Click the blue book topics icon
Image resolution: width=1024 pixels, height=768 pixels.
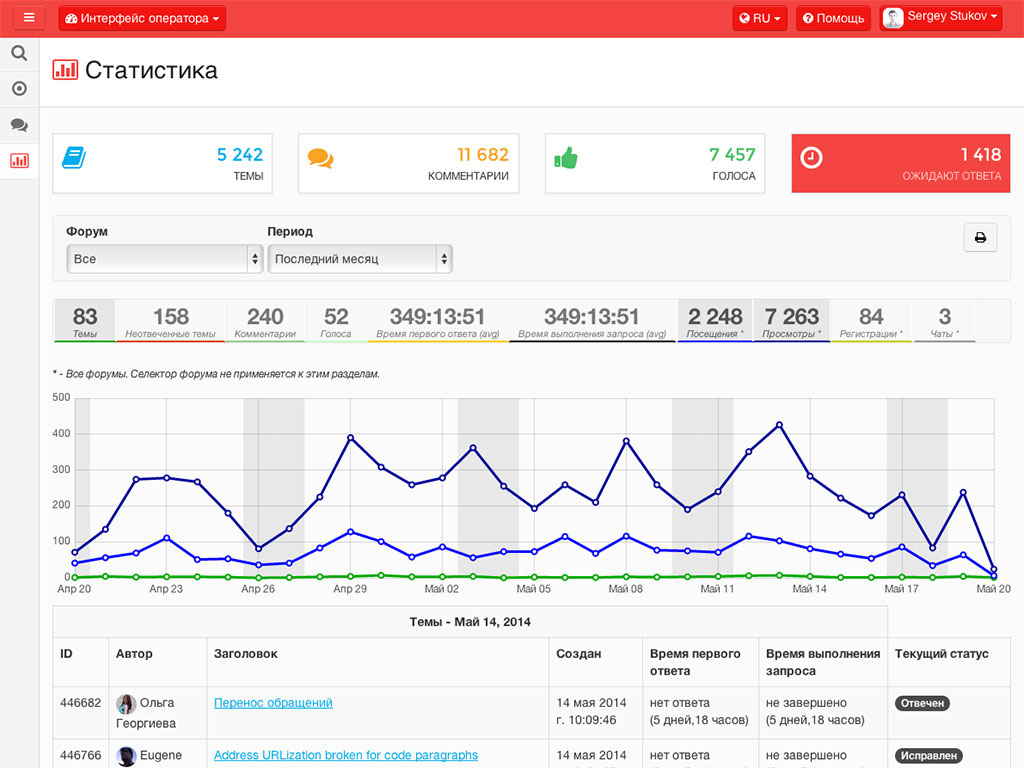(74, 158)
